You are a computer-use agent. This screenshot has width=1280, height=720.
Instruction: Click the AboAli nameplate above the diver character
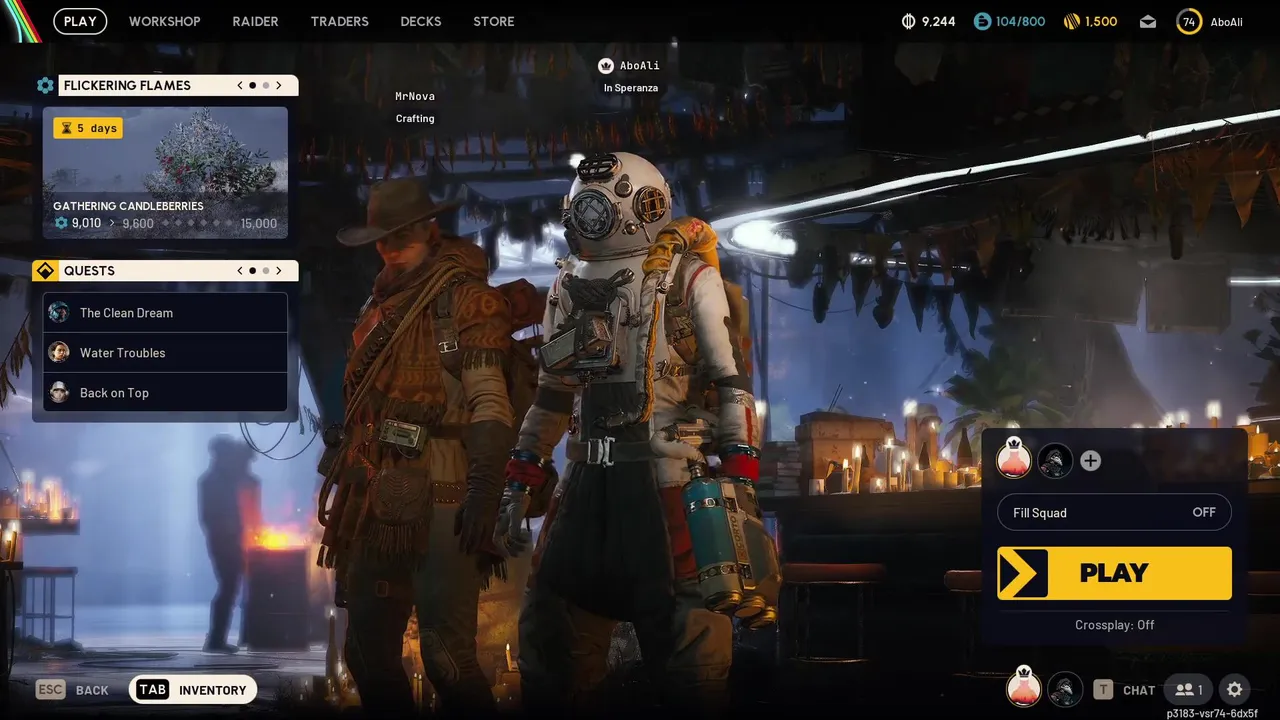coord(630,65)
